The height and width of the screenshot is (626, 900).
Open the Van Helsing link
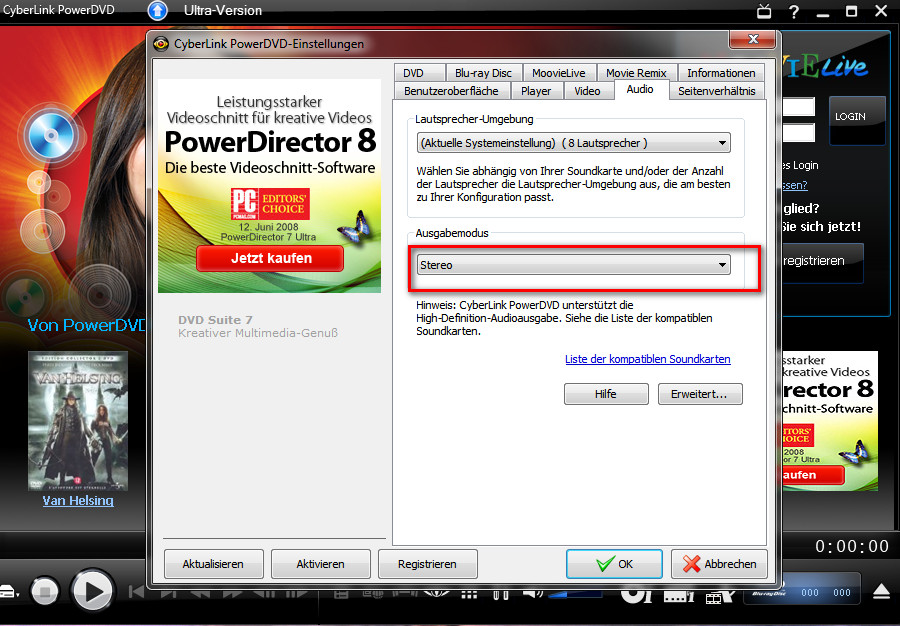point(78,500)
